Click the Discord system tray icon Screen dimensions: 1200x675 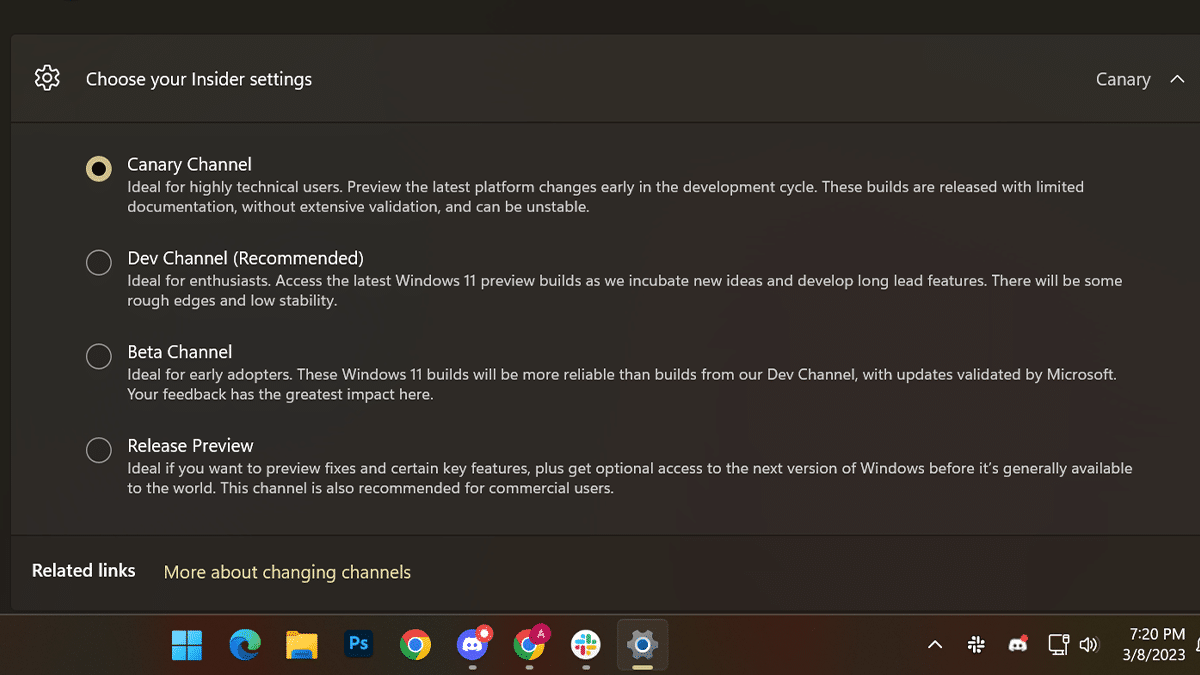point(1018,644)
